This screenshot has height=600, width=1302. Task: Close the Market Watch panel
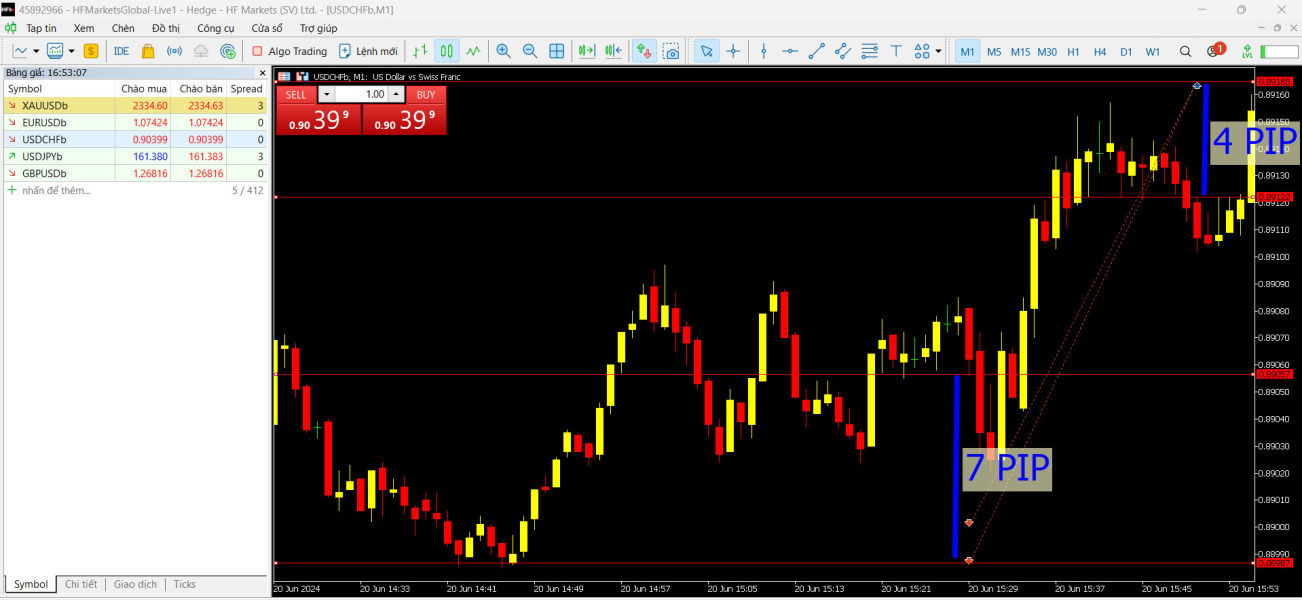click(263, 73)
